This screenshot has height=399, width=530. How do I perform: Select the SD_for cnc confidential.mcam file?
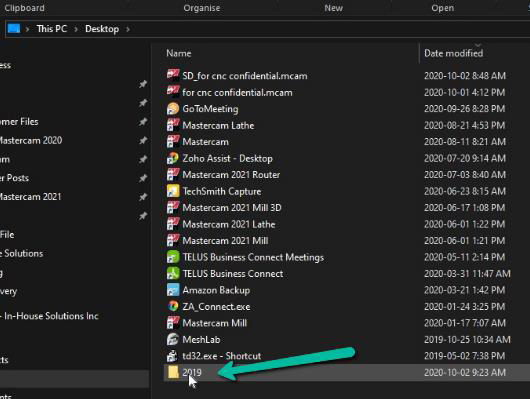(245, 76)
